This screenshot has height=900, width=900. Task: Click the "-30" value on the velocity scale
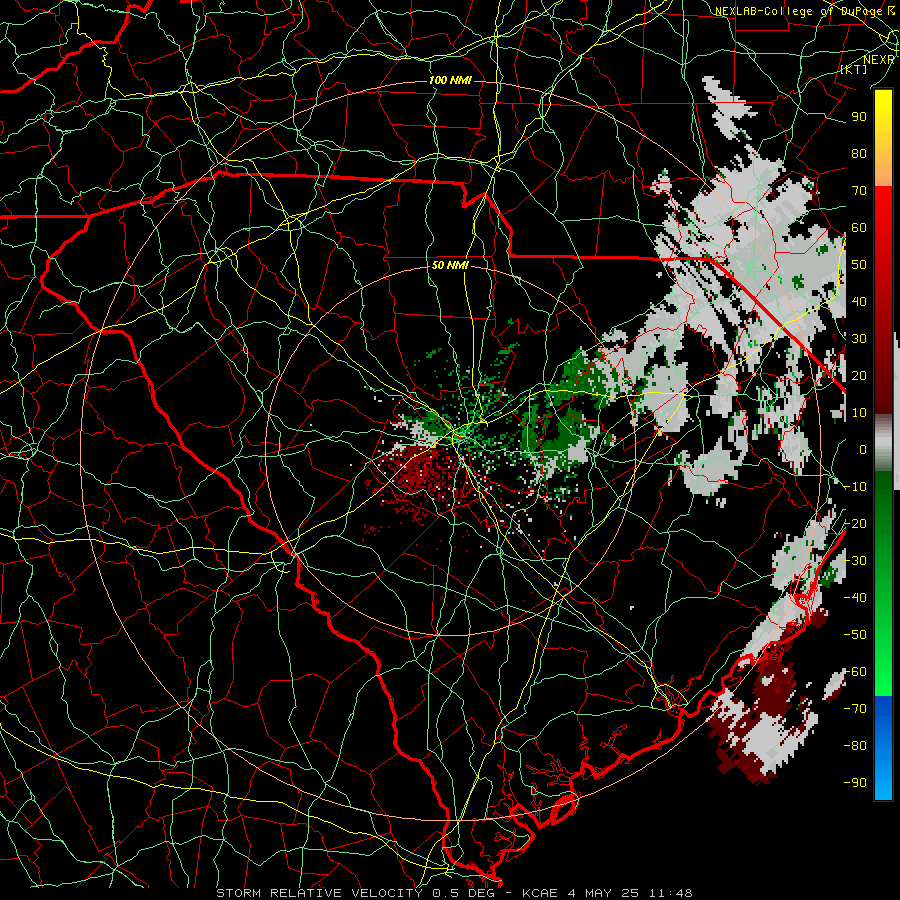(855, 561)
